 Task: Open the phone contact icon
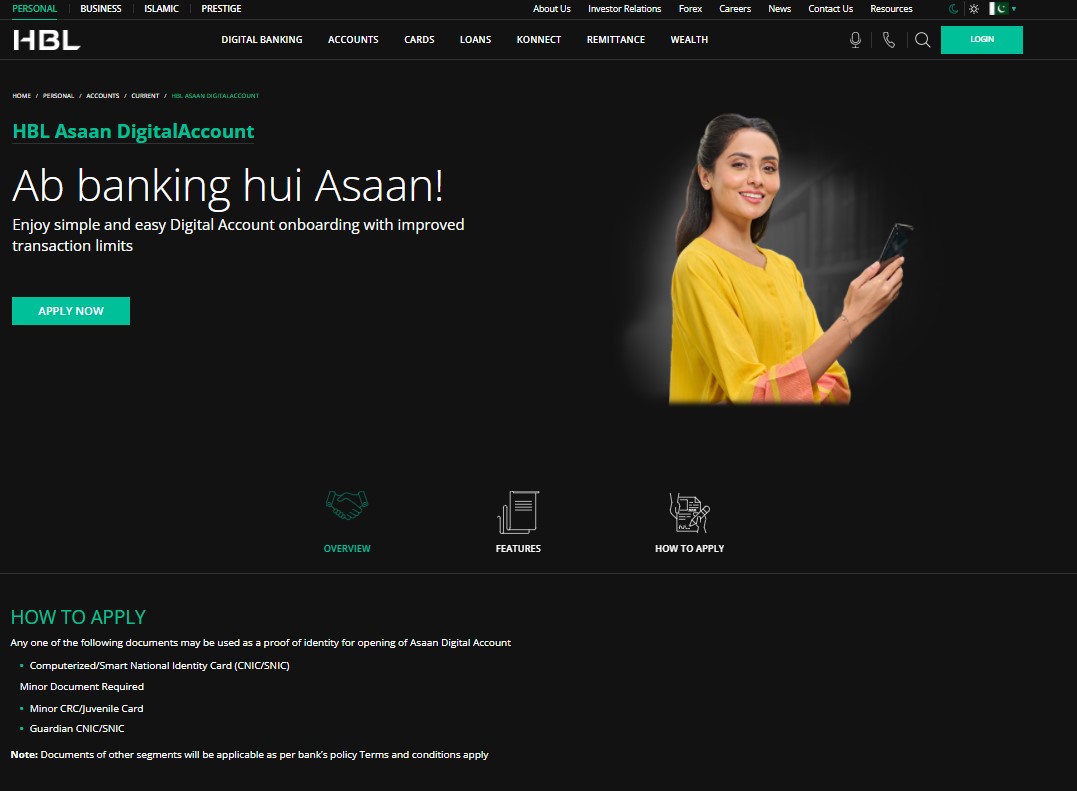click(x=889, y=40)
